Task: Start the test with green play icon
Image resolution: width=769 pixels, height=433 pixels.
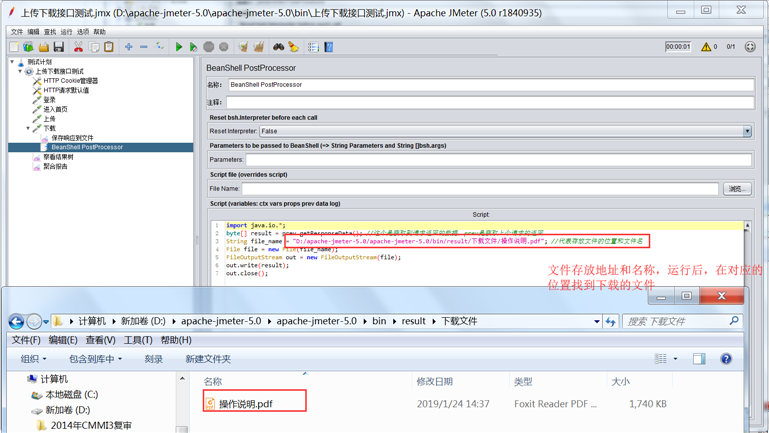Action: point(179,47)
